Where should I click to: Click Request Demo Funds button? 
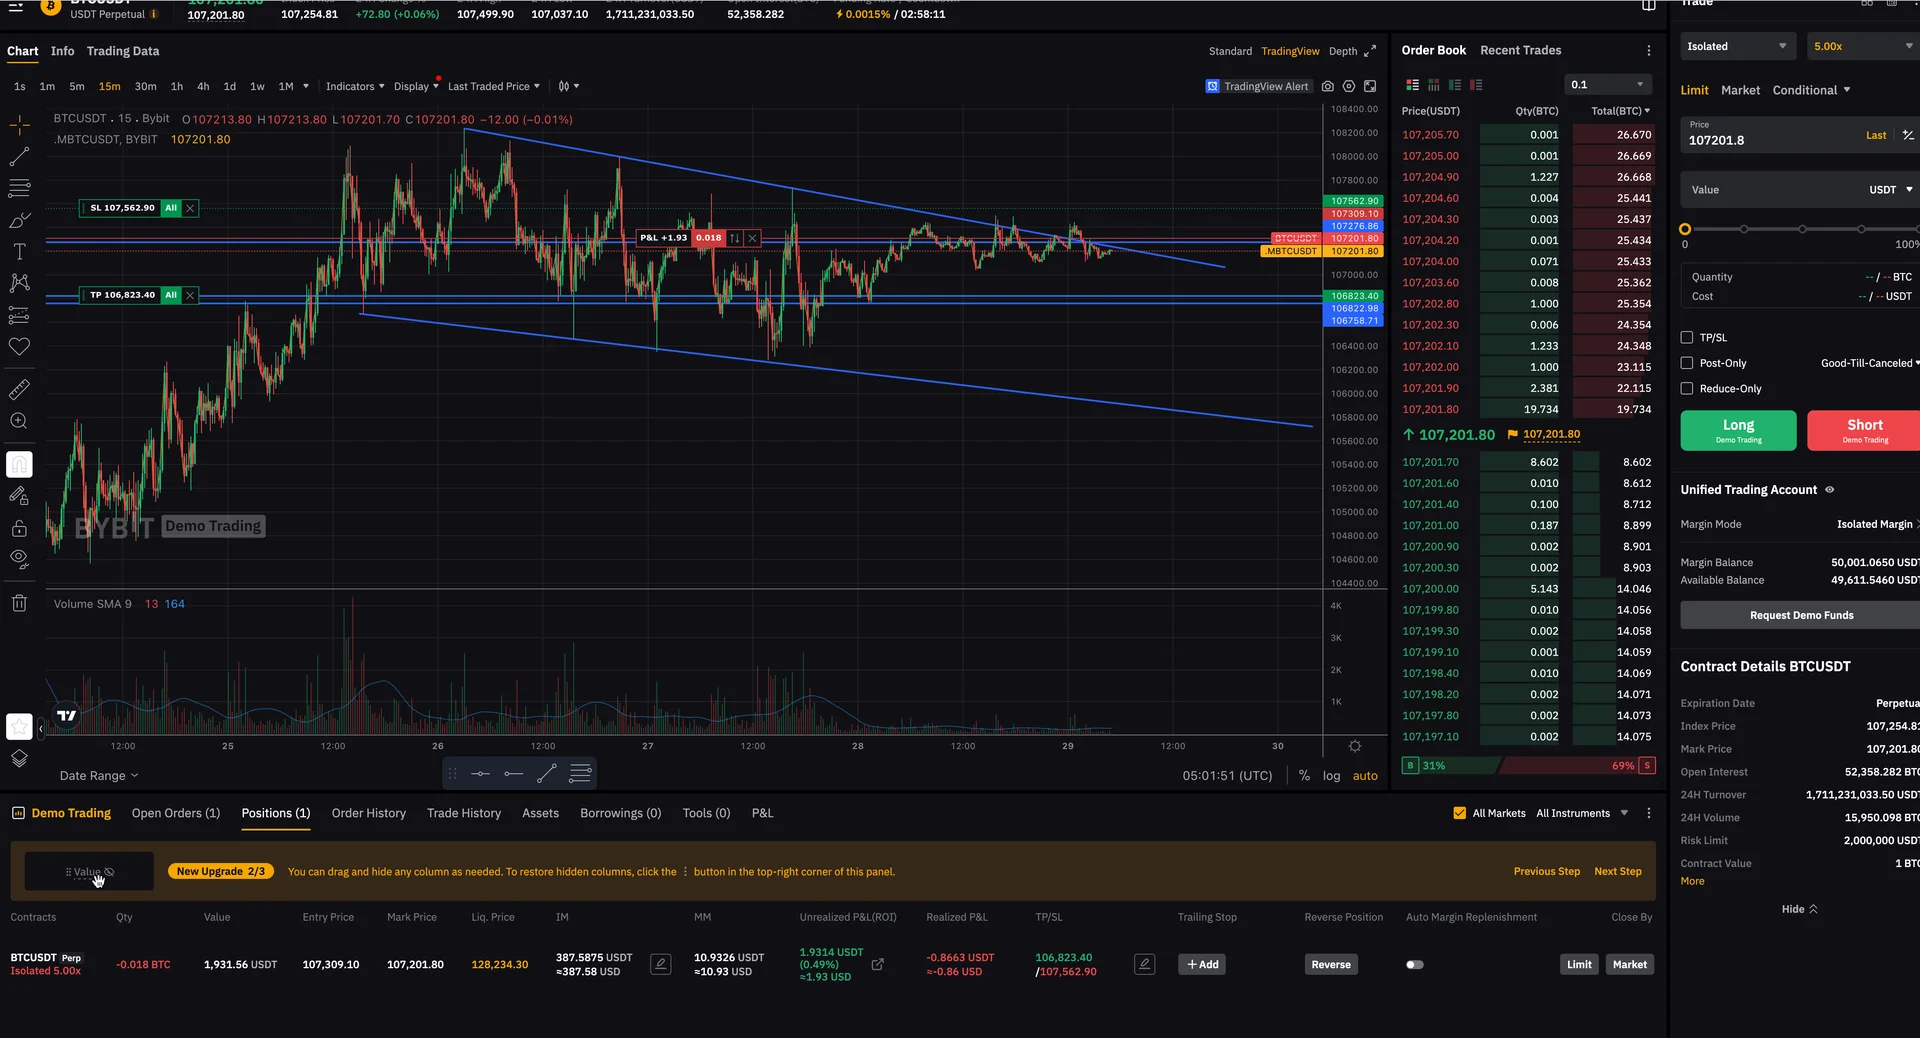pyautogui.click(x=1801, y=615)
